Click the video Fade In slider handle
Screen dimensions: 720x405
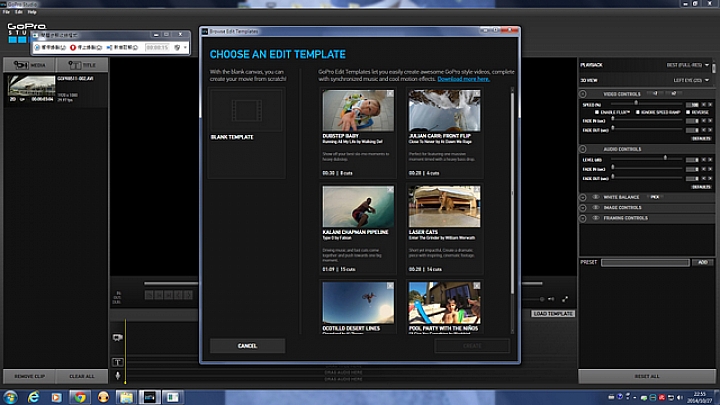pos(613,119)
